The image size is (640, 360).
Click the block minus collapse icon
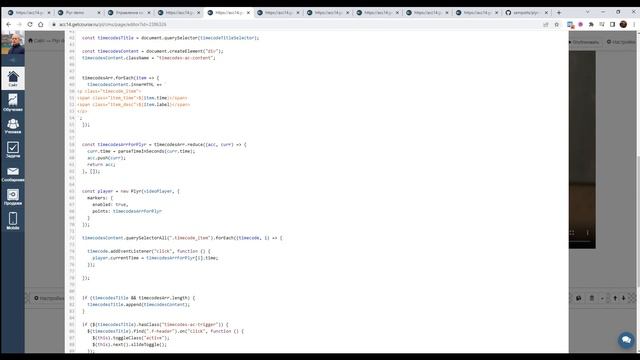(602, 298)
